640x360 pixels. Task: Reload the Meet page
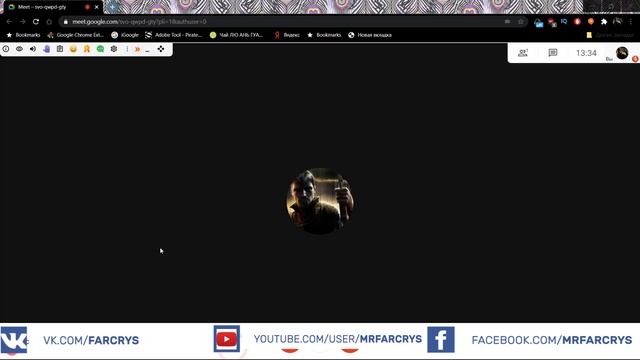[36, 22]
